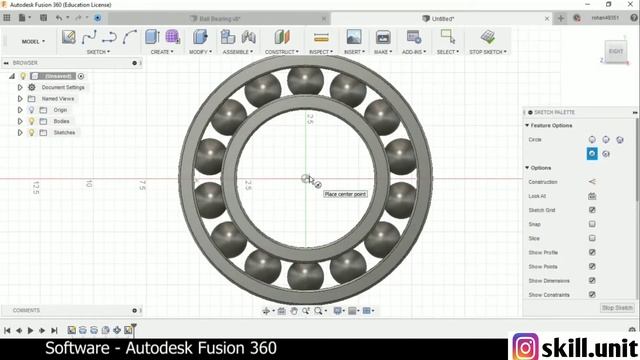Click the Zoom magnifier icon
The height and width of the screenshot is (360, 640).
(318, 311)
